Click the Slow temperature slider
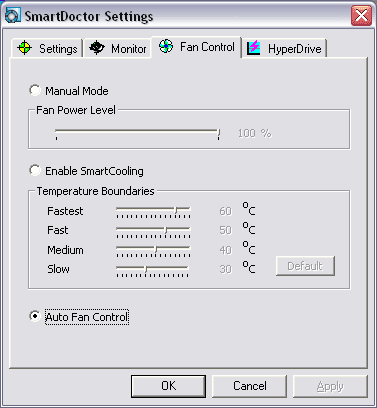 (x=152, y=271)
